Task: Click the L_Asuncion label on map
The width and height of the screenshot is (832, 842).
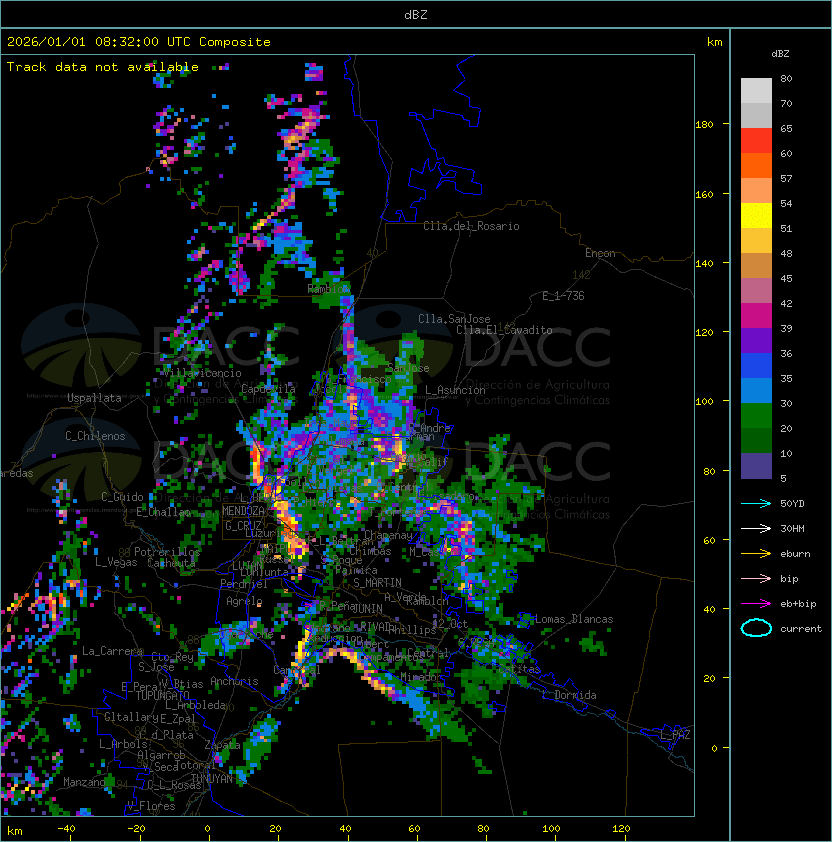Action: click(x=455, y=390)
